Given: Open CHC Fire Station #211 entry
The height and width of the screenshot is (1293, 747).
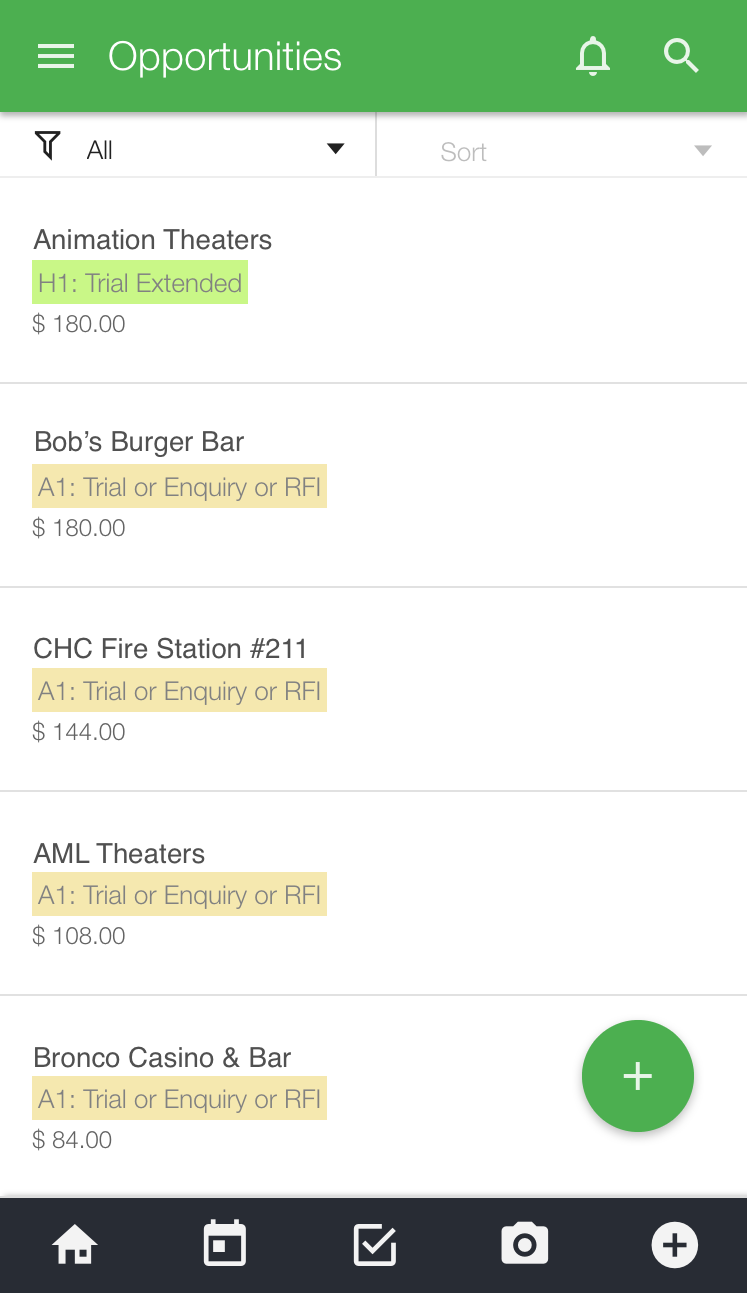Looking at the screenshot, I should point(170,648).
